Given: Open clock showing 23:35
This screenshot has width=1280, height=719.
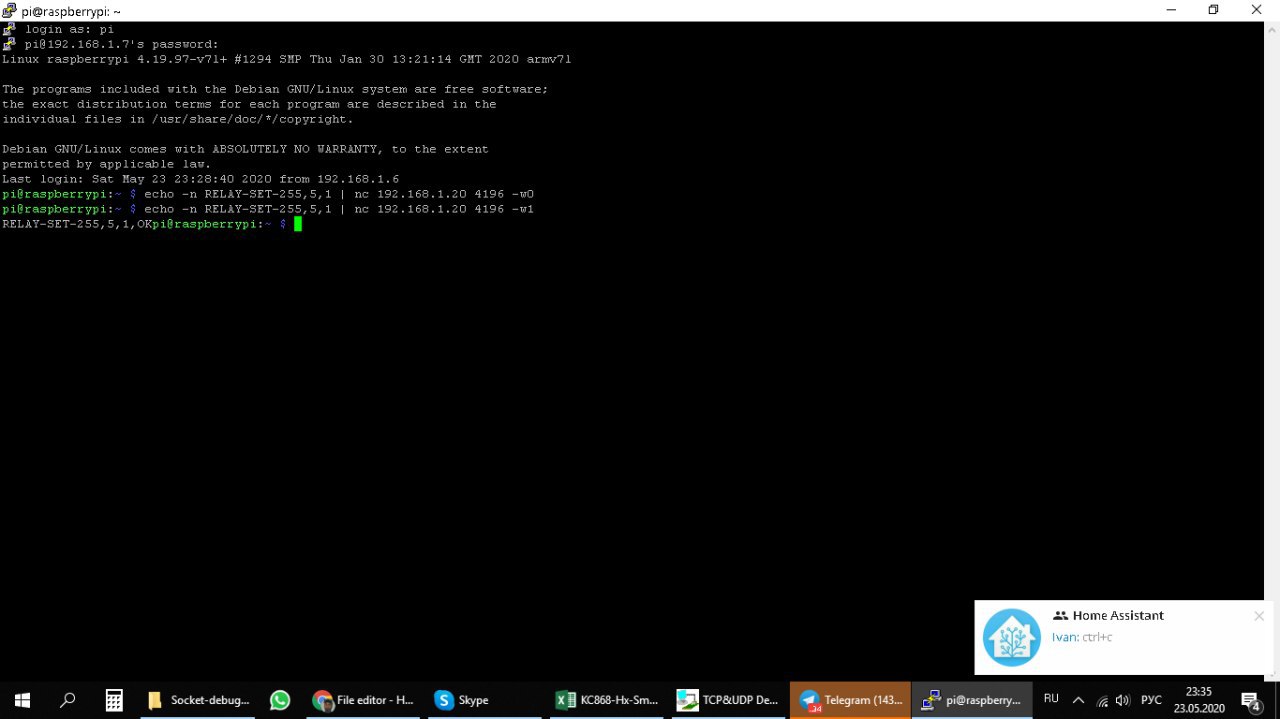Looking at the screenshot, I should pyautogui.click(x=1199, y=700).
